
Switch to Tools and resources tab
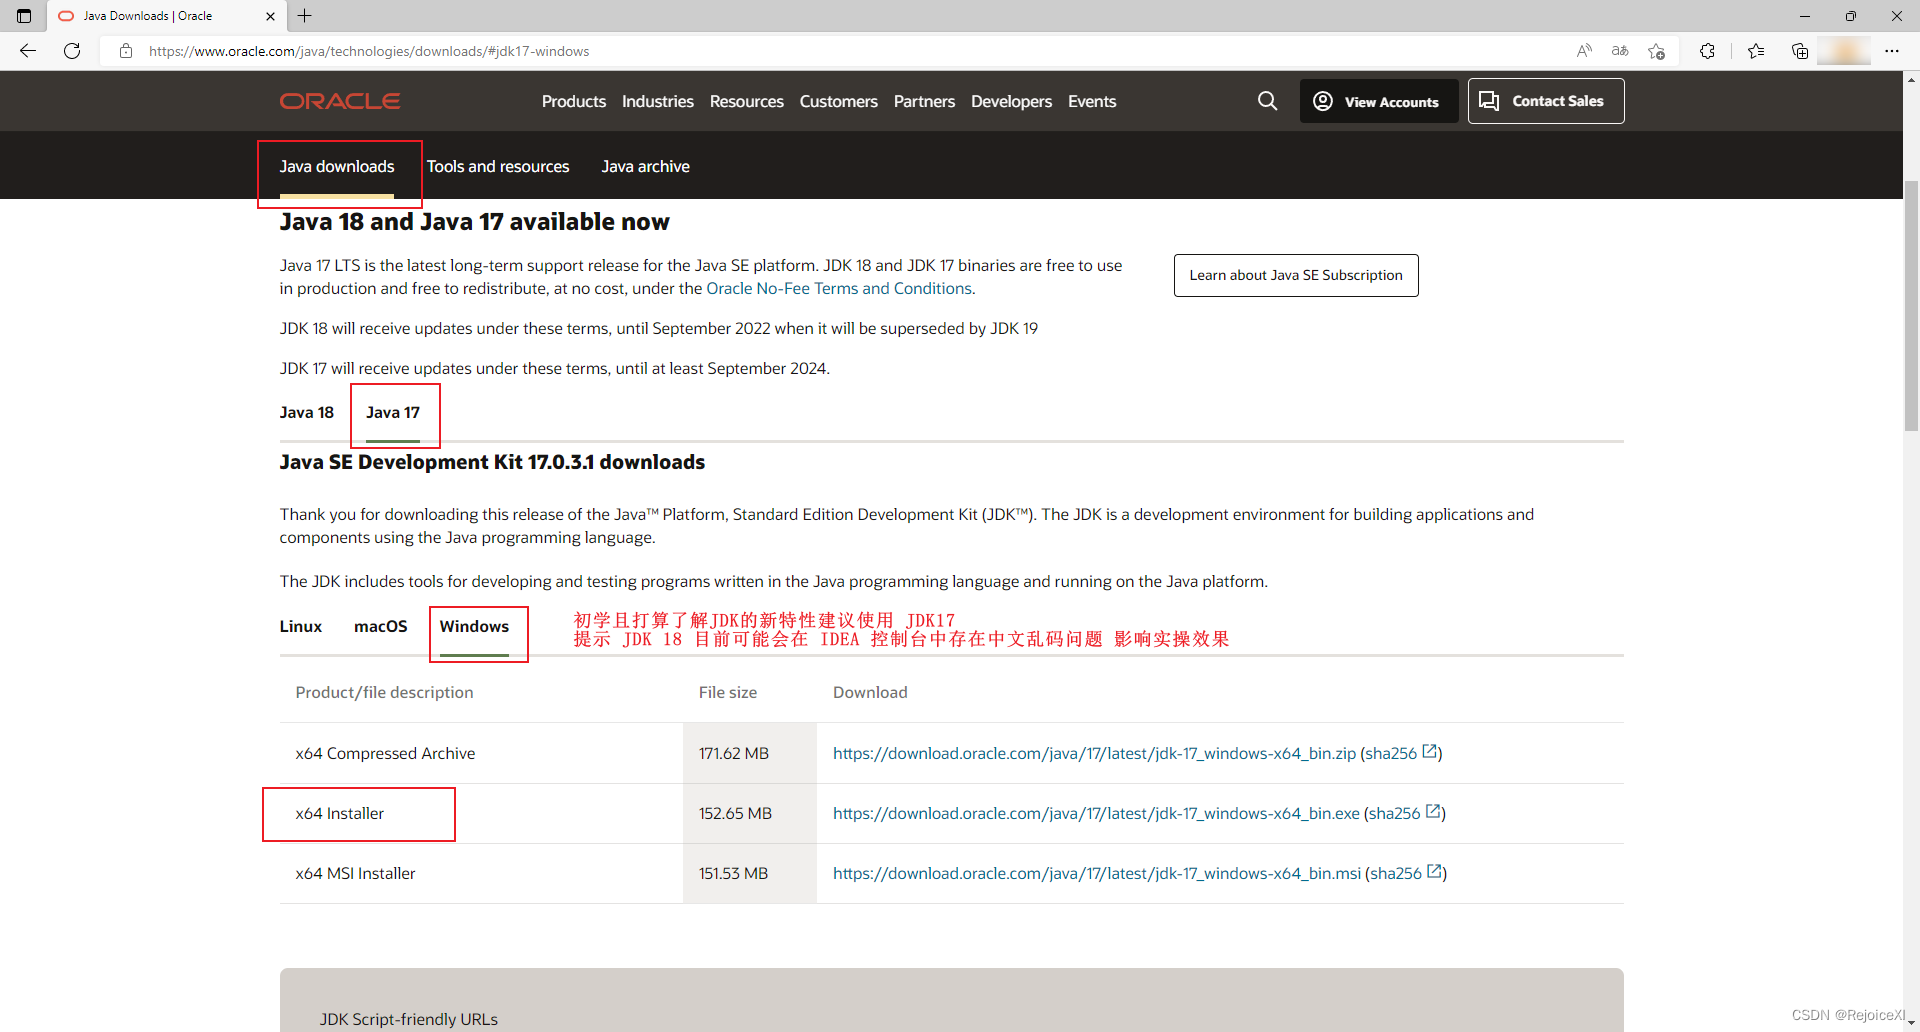[x=498, y=166]
